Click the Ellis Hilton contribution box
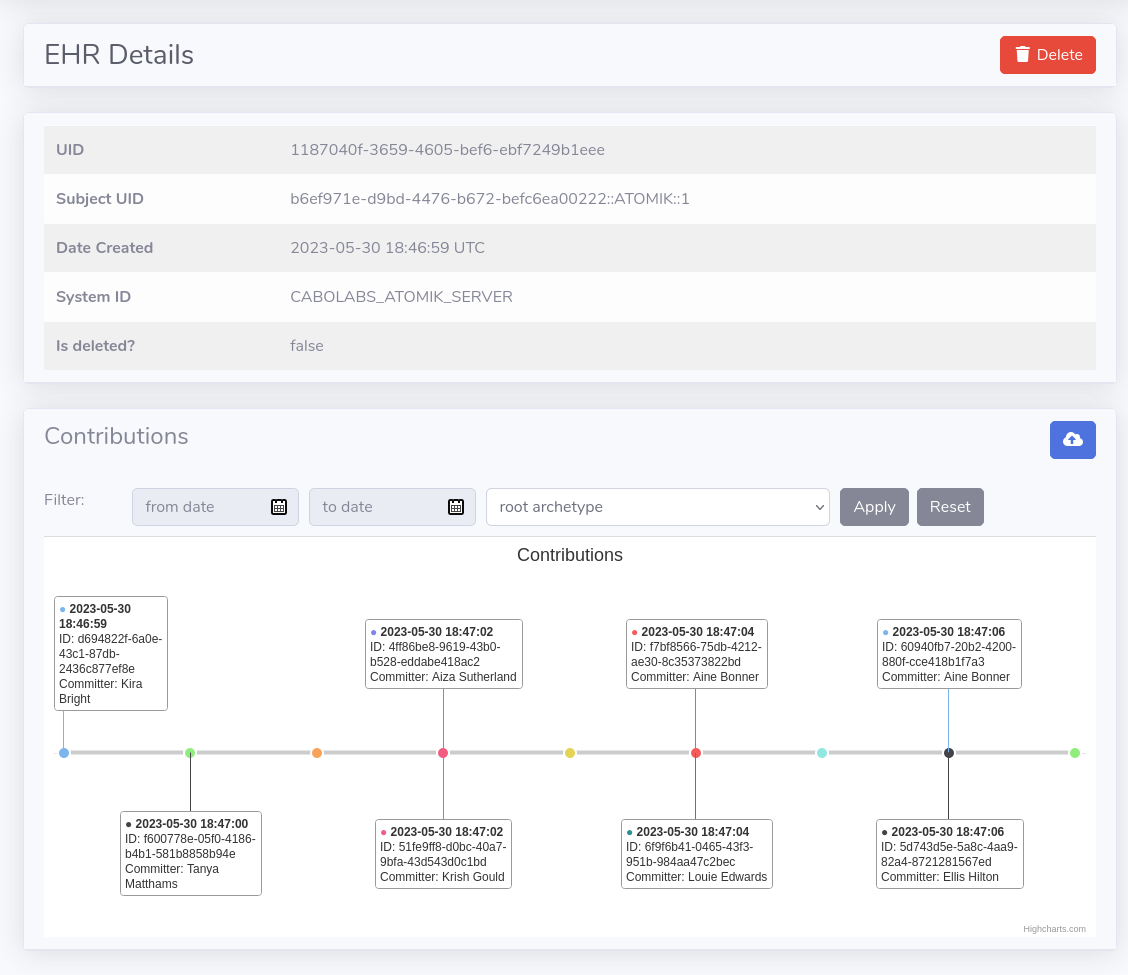This screenshot has height=975, width=1128. click(x=949, y=854)
